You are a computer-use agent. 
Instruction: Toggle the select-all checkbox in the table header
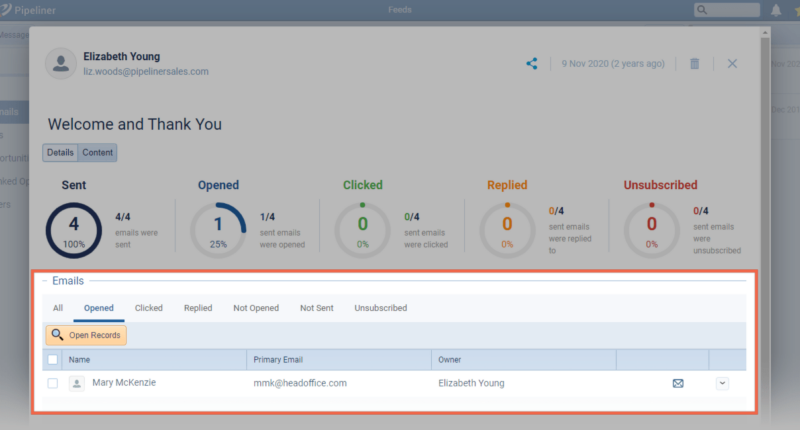53,359
